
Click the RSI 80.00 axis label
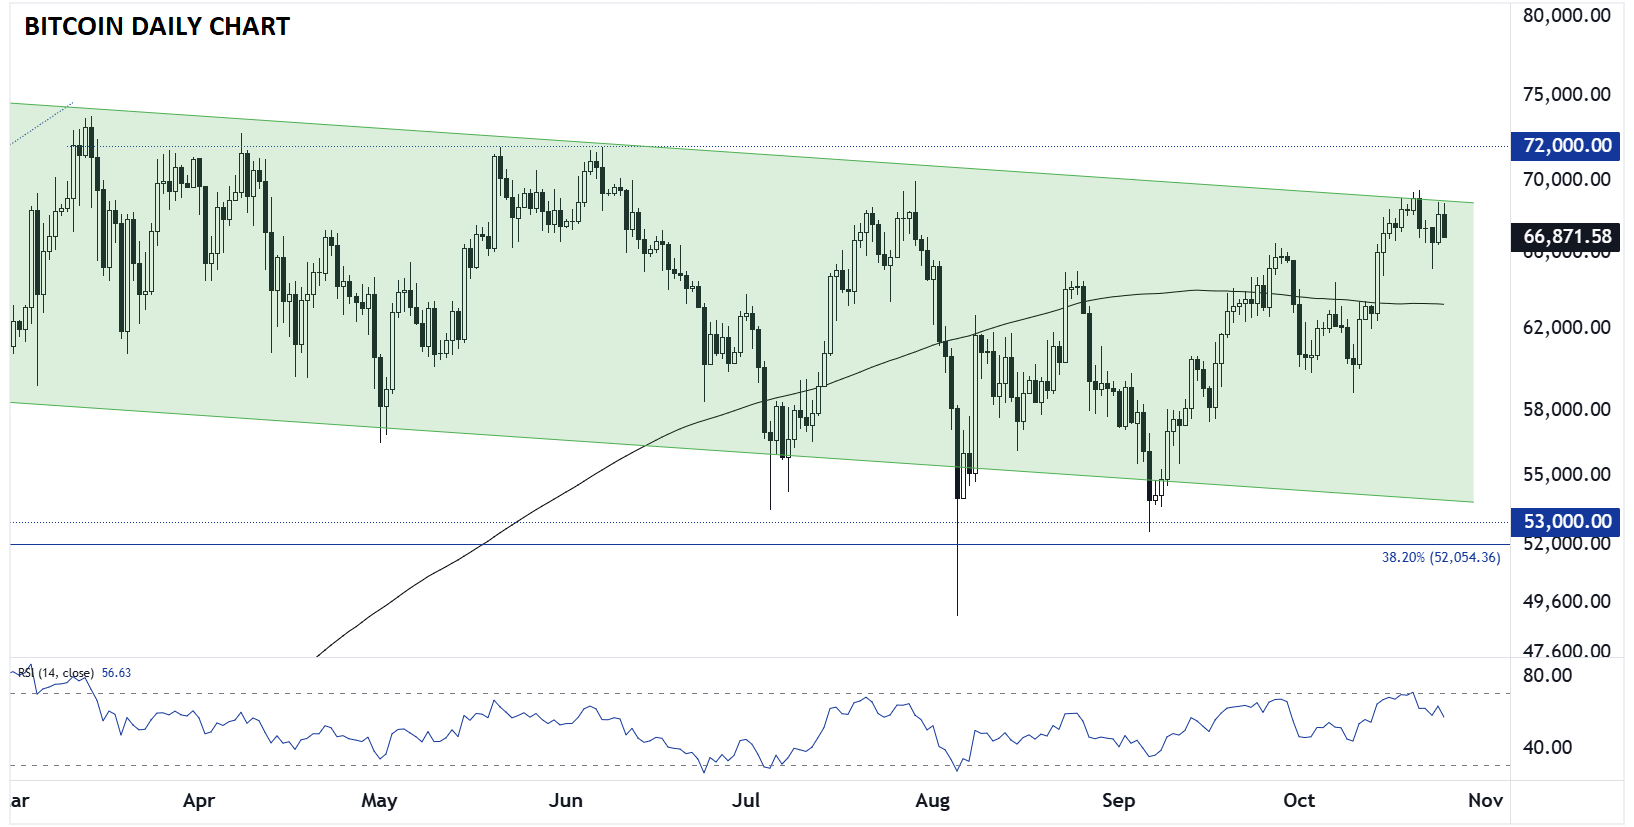pos(1547,676)
